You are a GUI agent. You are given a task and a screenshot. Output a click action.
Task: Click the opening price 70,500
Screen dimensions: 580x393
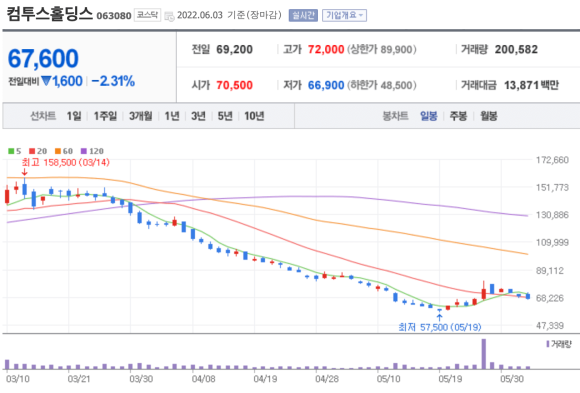point(235,85)
